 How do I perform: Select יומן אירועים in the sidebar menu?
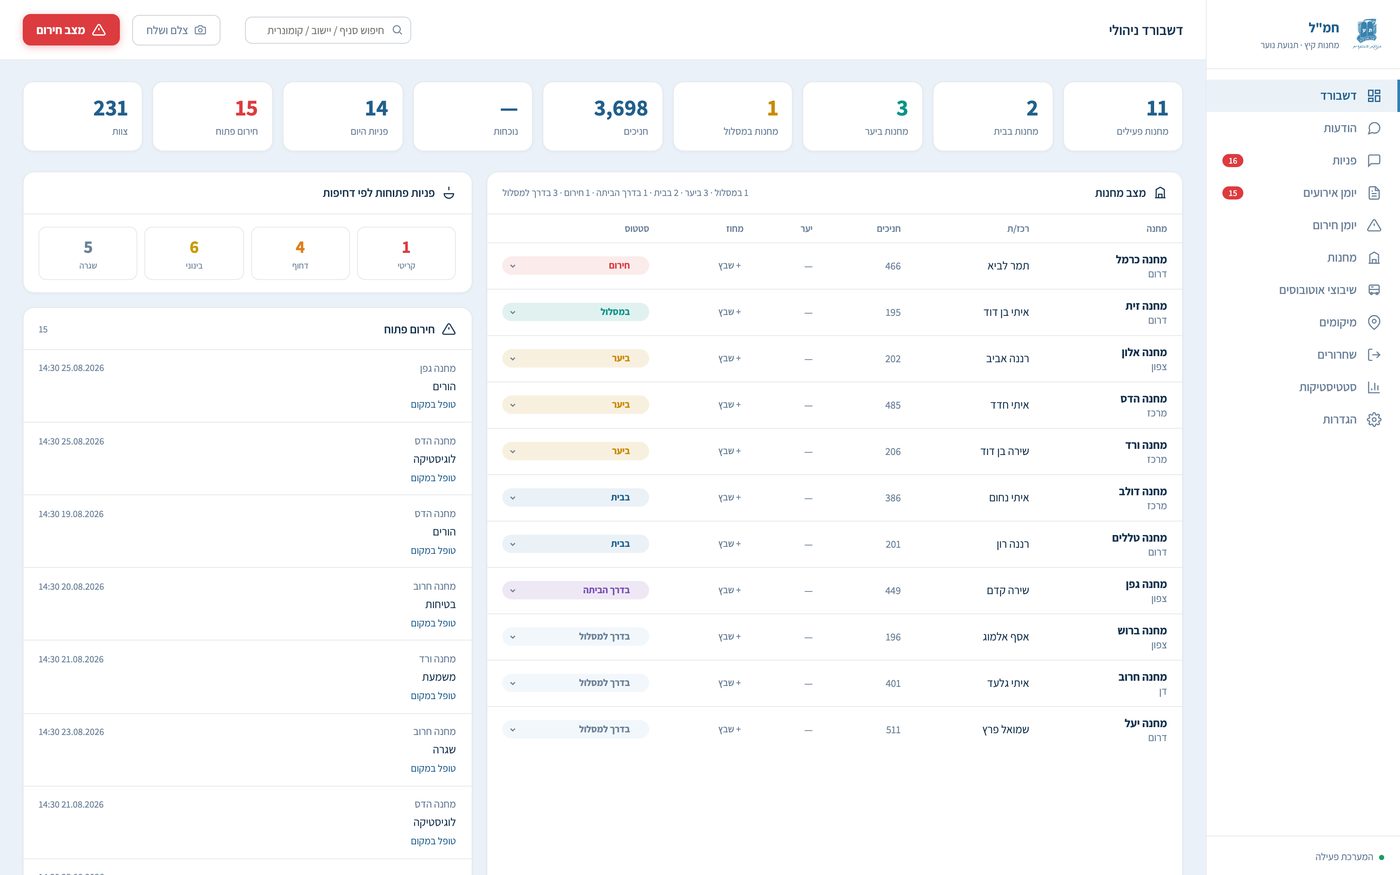(x=1303, y=193)
